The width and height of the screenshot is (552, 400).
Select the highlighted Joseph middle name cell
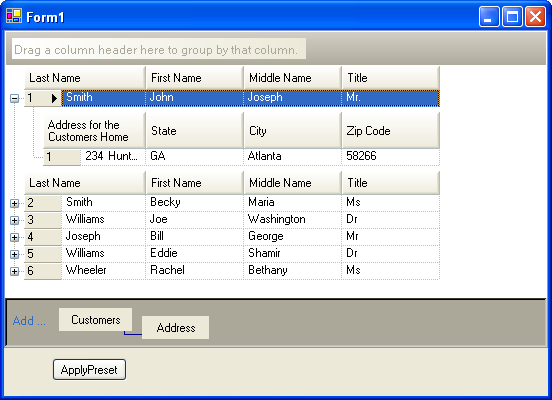tap(293, 98)
